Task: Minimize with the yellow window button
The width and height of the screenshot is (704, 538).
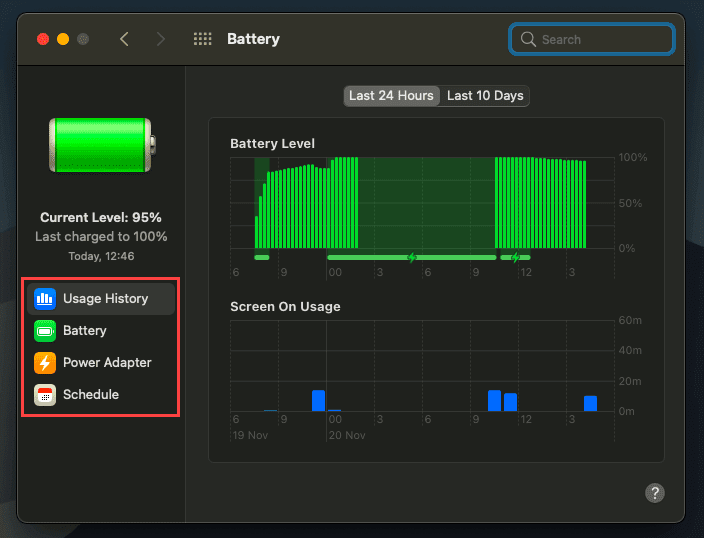Action: [63, 39]
